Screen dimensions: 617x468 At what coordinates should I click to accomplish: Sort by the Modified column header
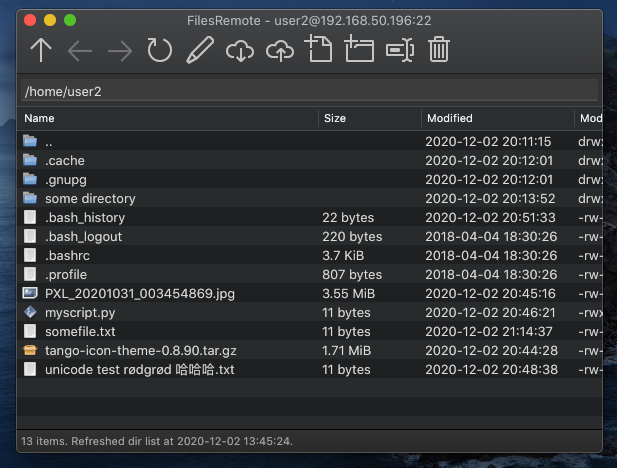[498, 118]
